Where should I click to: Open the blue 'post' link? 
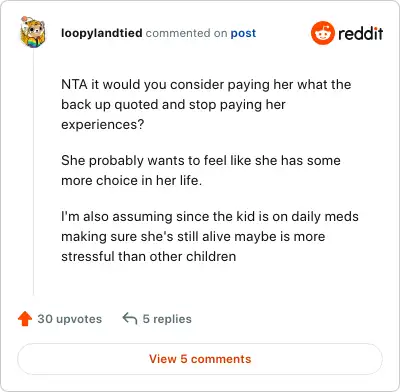coord(243,33)
